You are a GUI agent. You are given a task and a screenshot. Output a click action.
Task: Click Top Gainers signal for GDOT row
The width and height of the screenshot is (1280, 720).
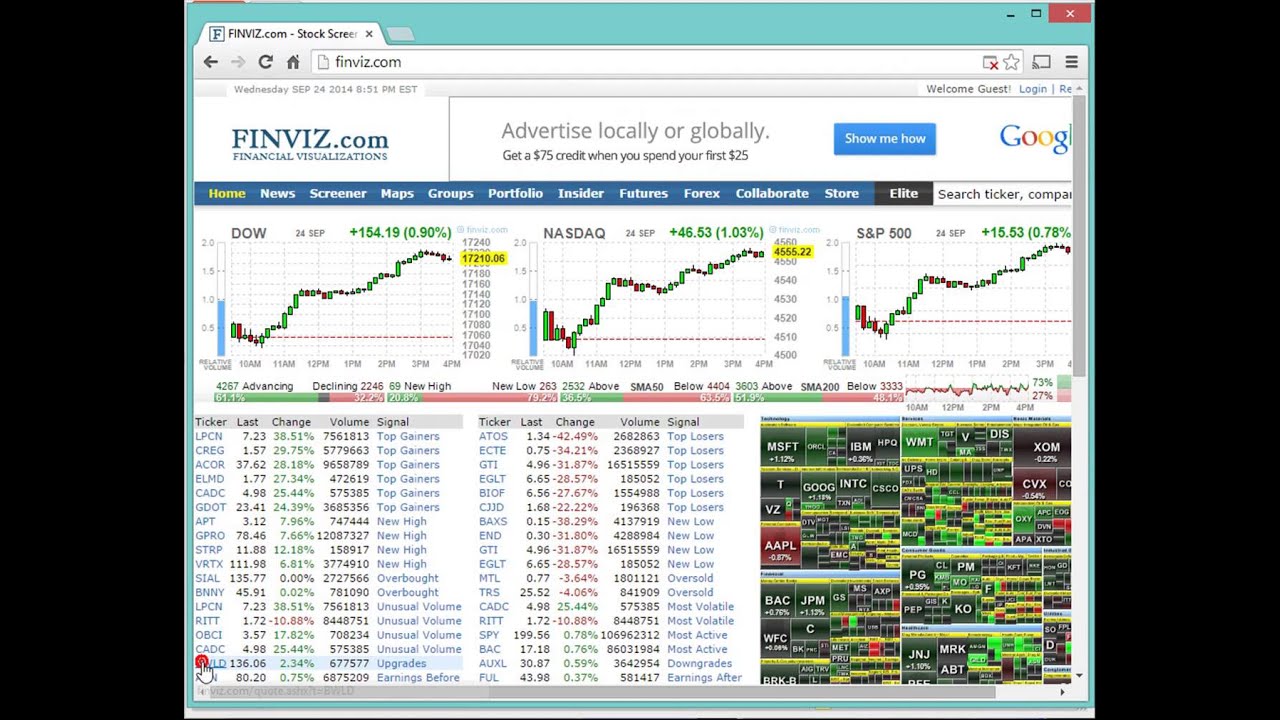click(x=408, y=507)
